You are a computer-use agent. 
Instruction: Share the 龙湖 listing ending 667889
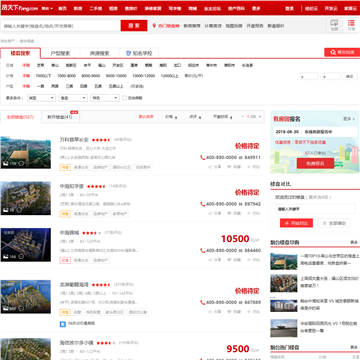point(215,312)
